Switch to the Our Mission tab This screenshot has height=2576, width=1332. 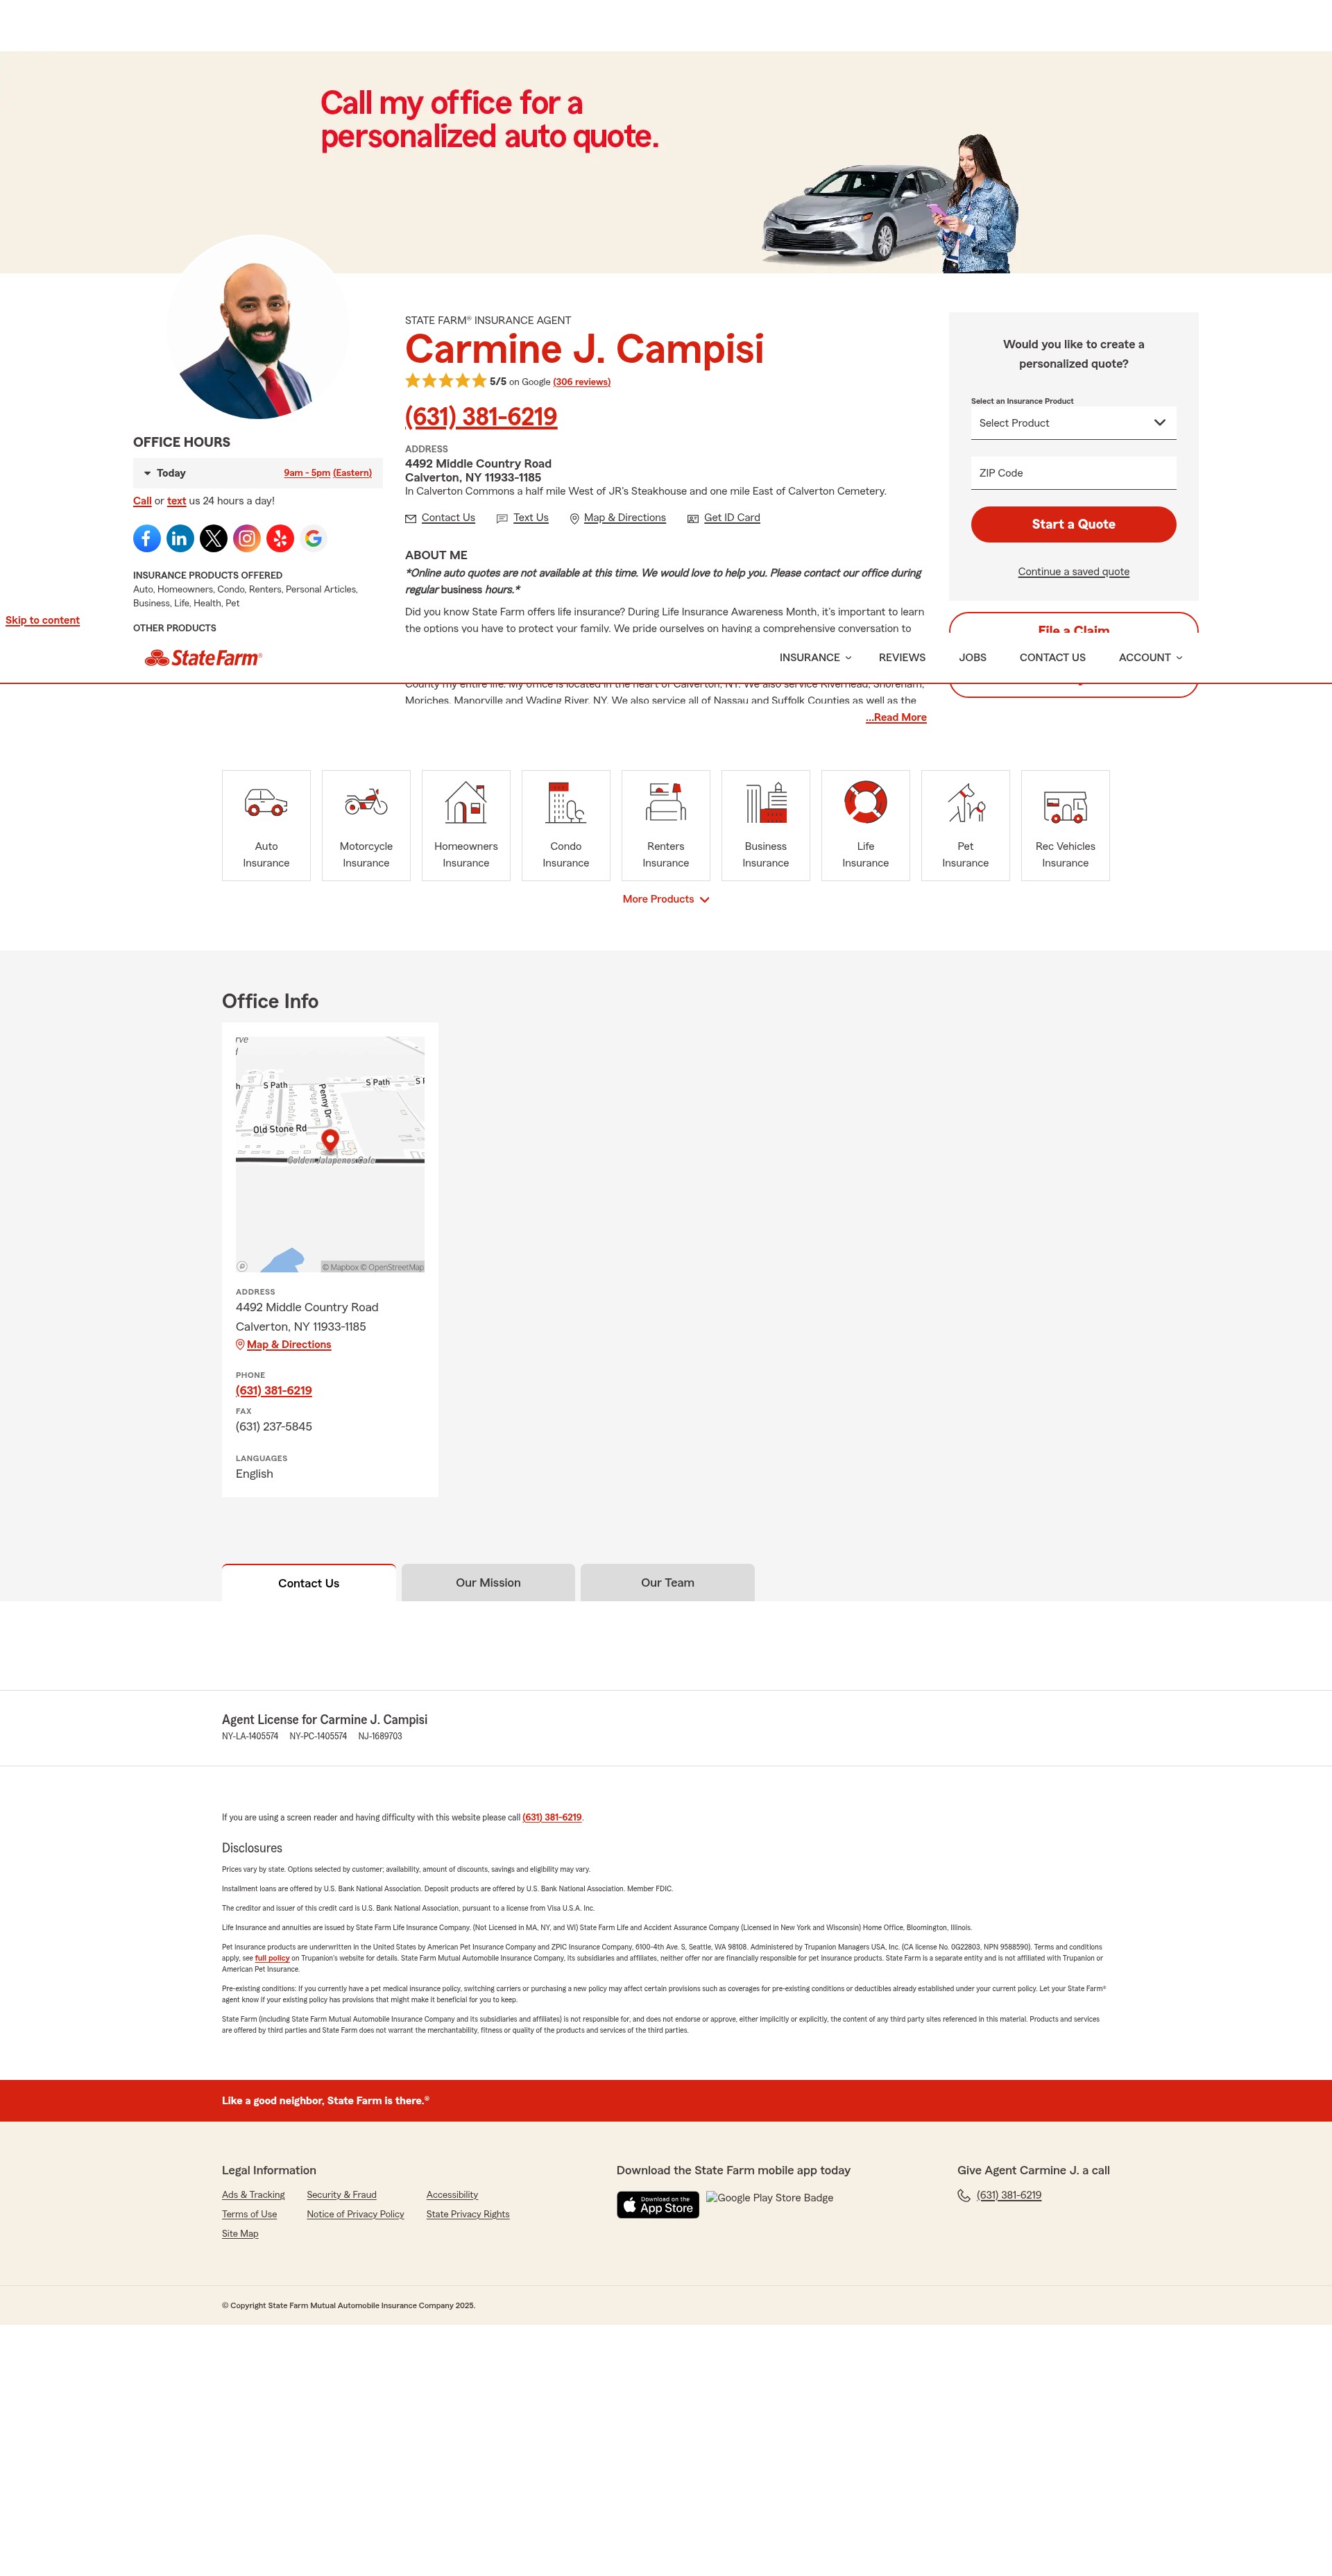coord(488,1583)
